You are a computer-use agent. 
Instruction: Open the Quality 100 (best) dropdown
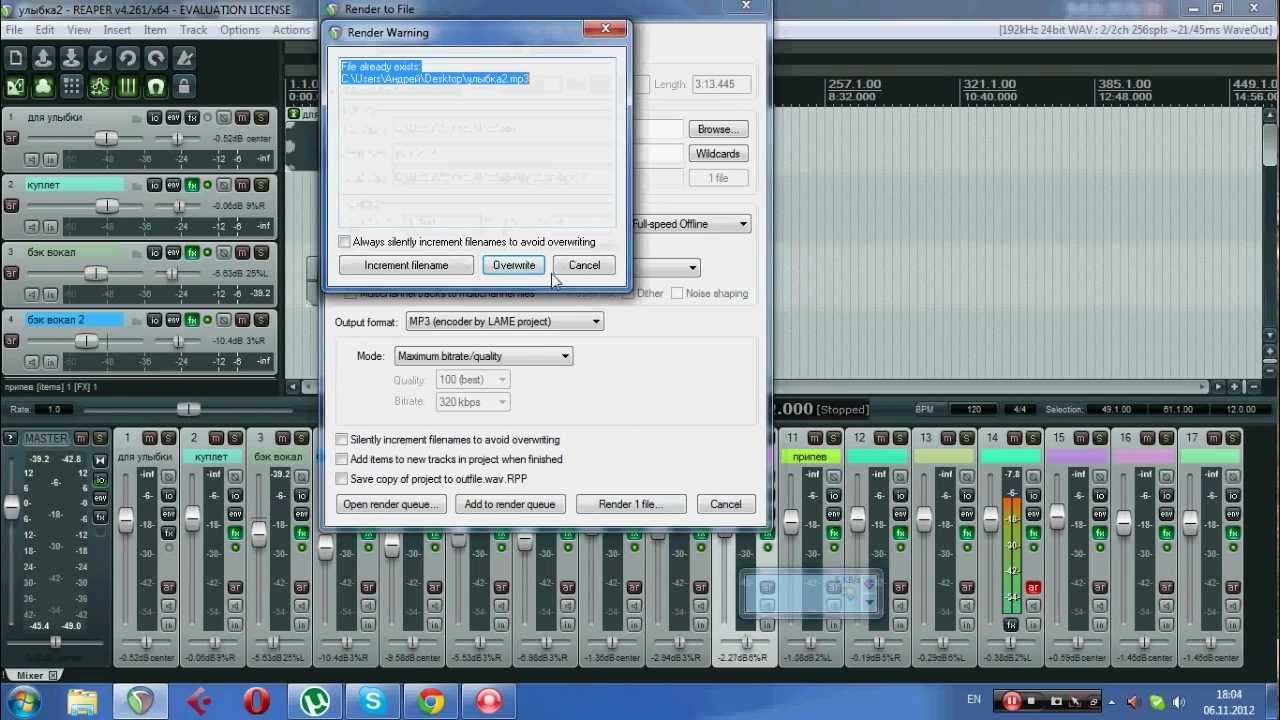point(473,379)
